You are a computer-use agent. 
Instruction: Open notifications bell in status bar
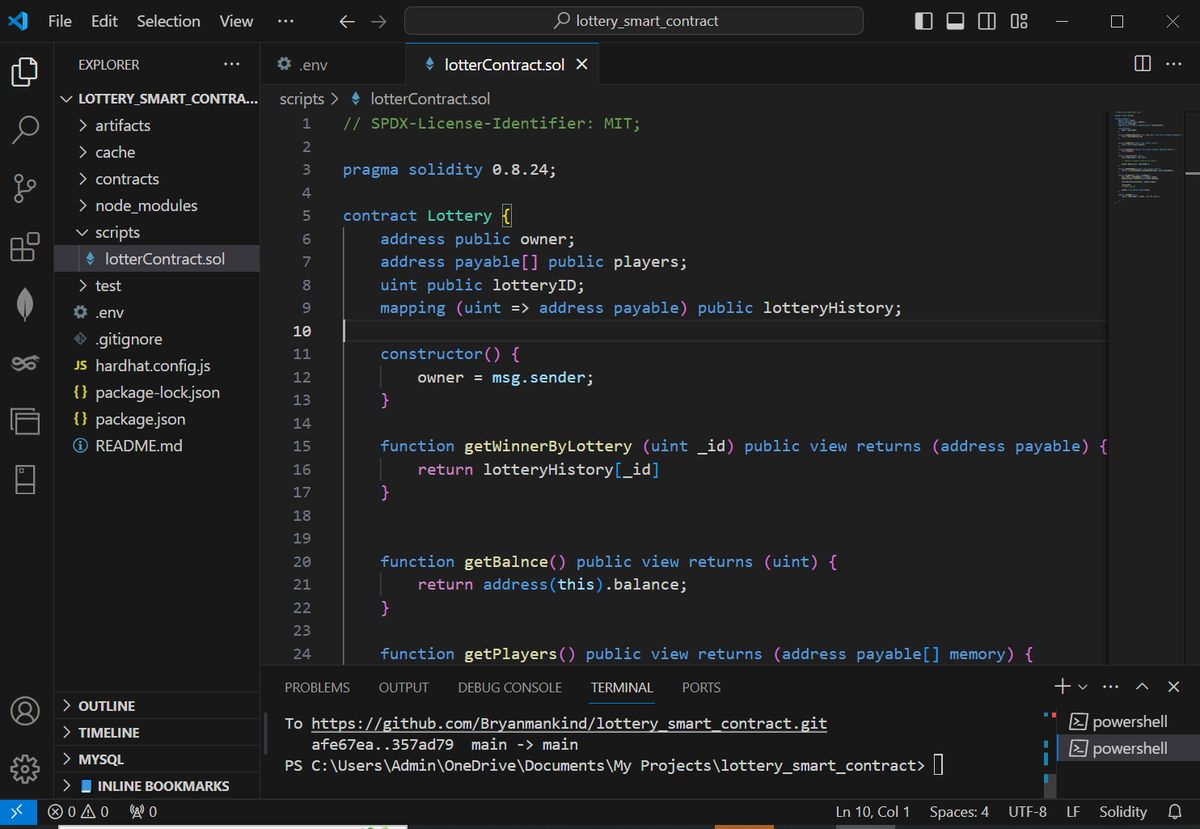[x=1175, y=812]
